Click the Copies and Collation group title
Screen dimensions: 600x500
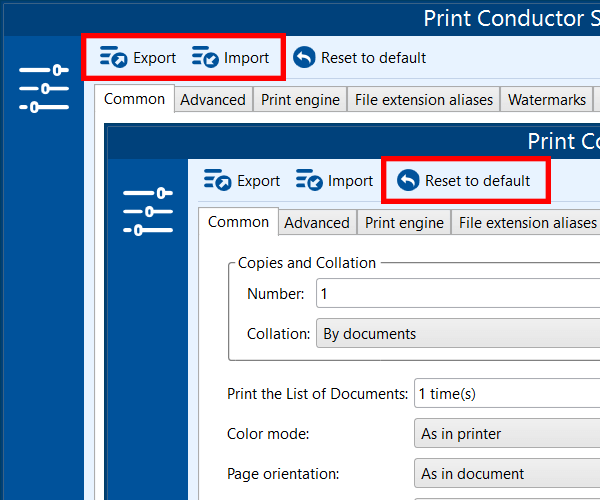coord(307,263)
